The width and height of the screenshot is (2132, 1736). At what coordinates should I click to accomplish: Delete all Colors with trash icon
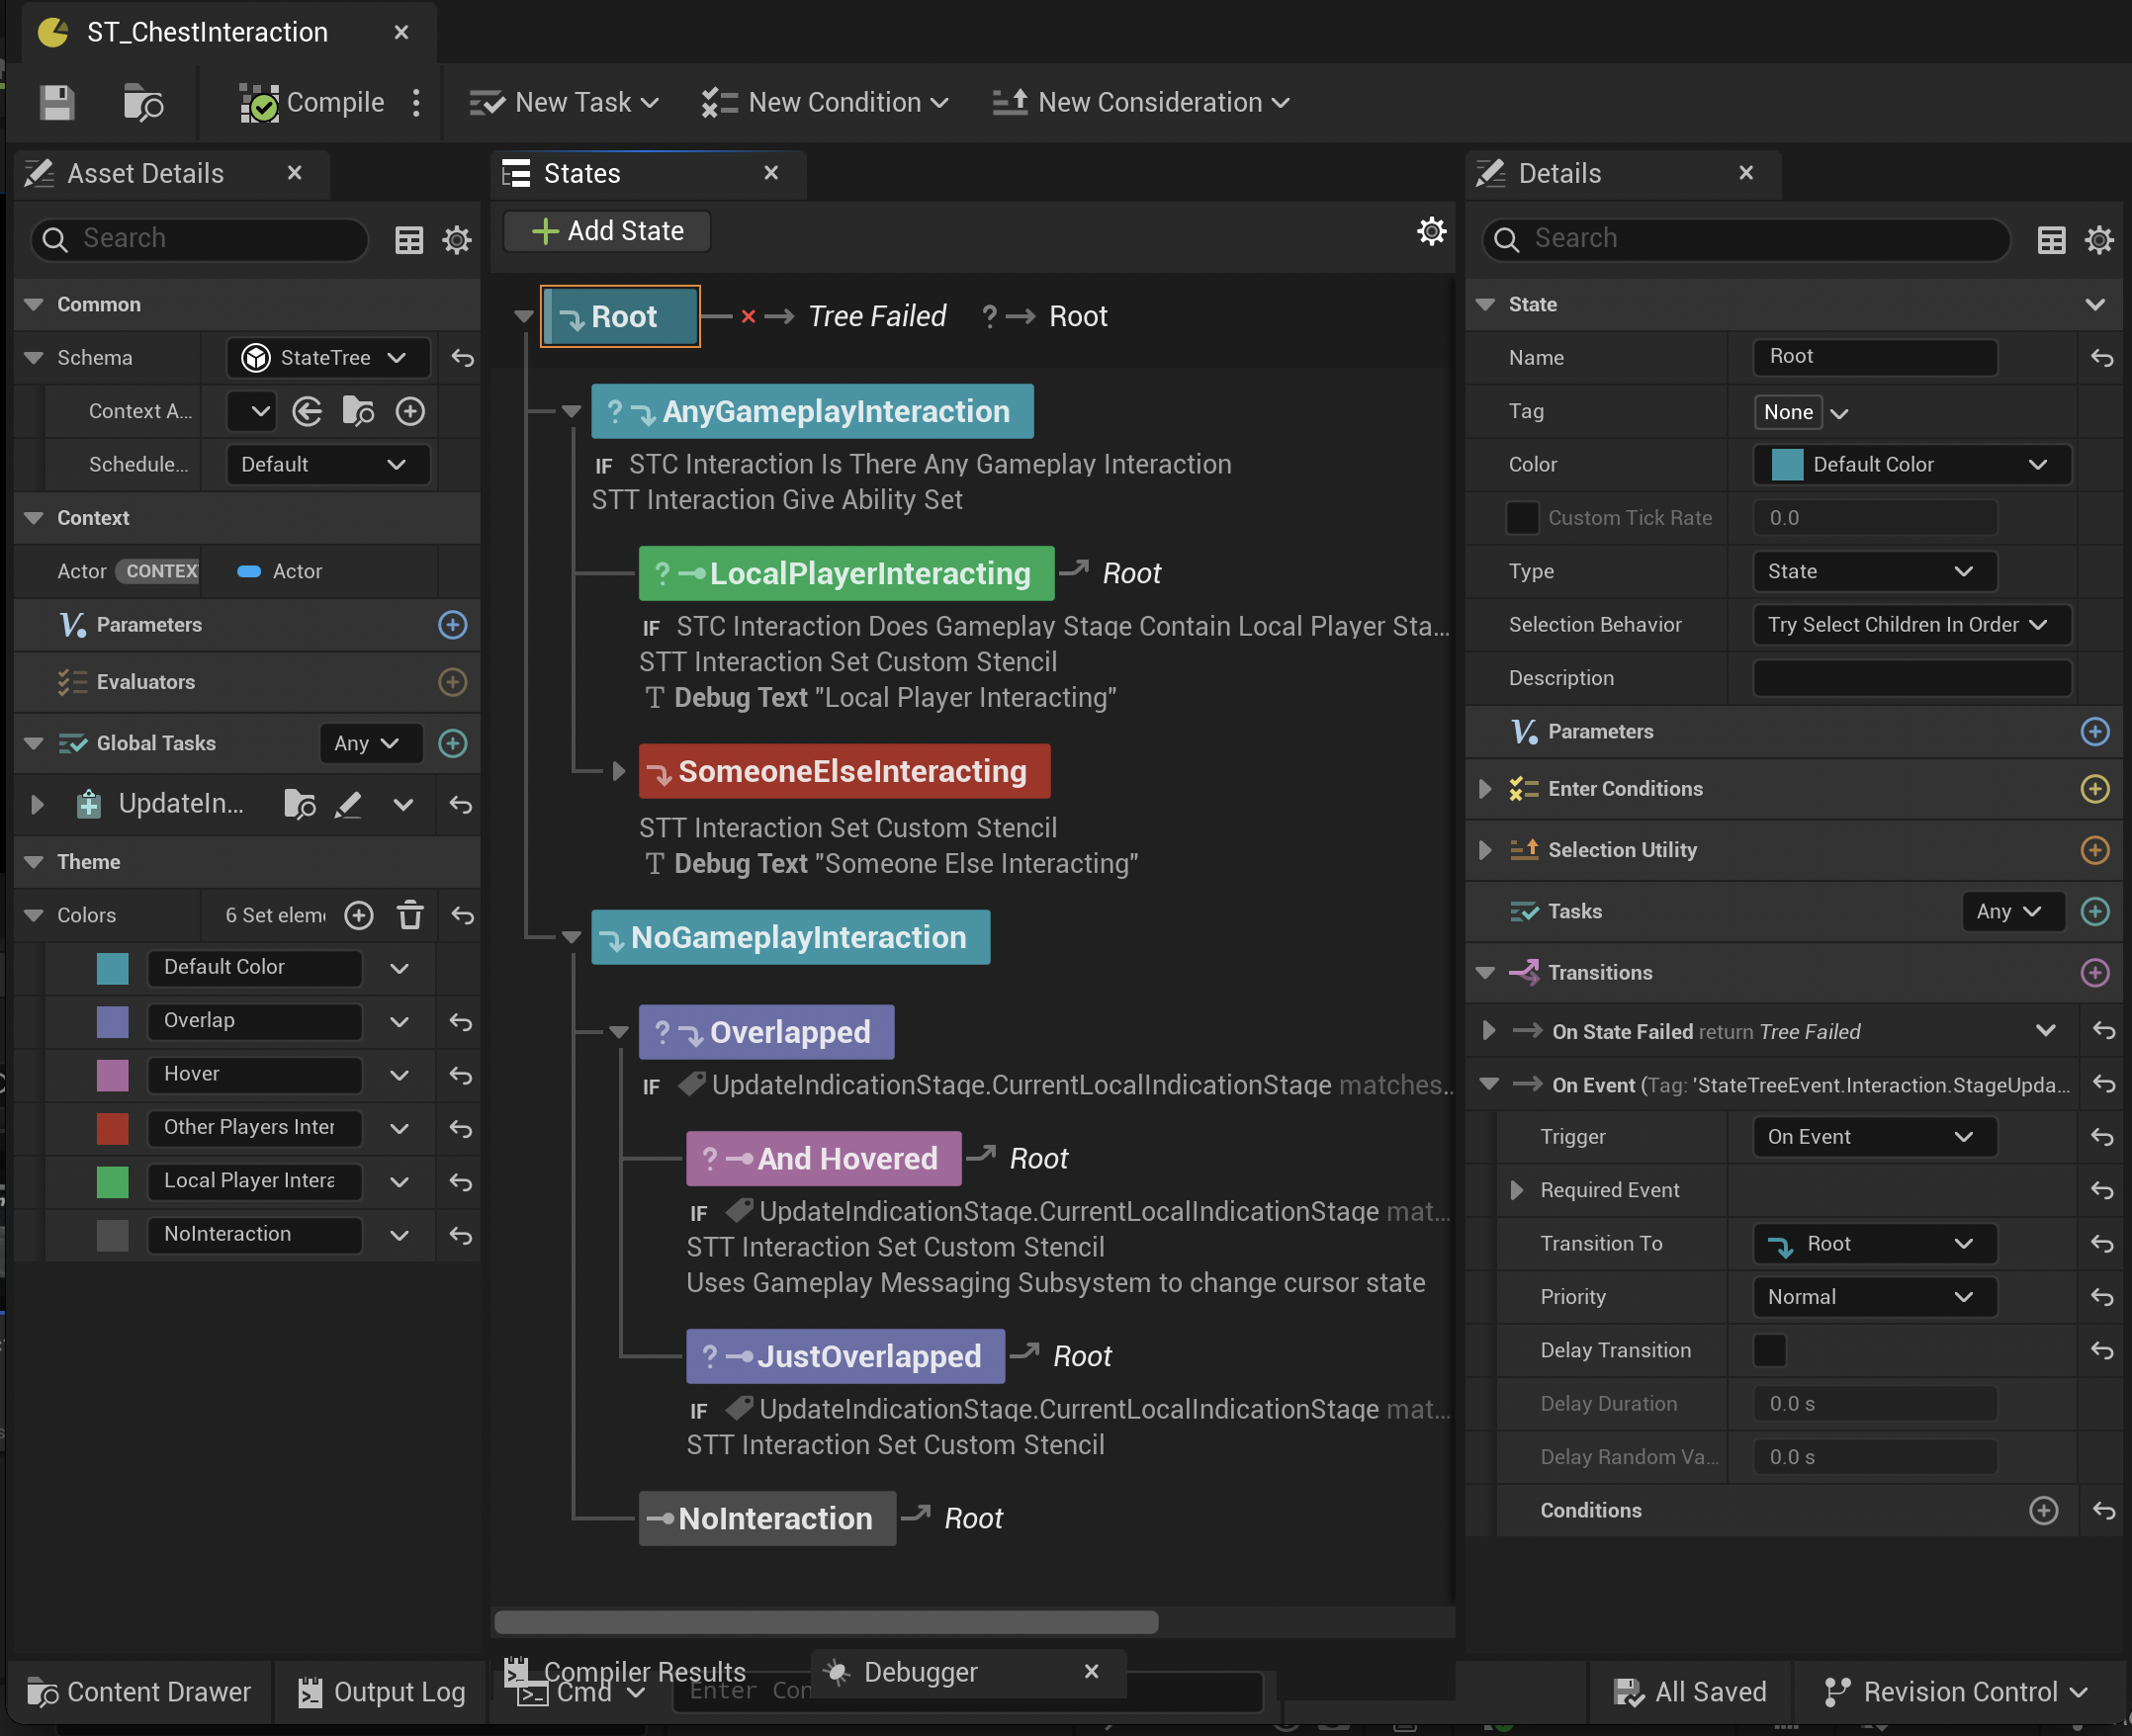tap(410, 915)
